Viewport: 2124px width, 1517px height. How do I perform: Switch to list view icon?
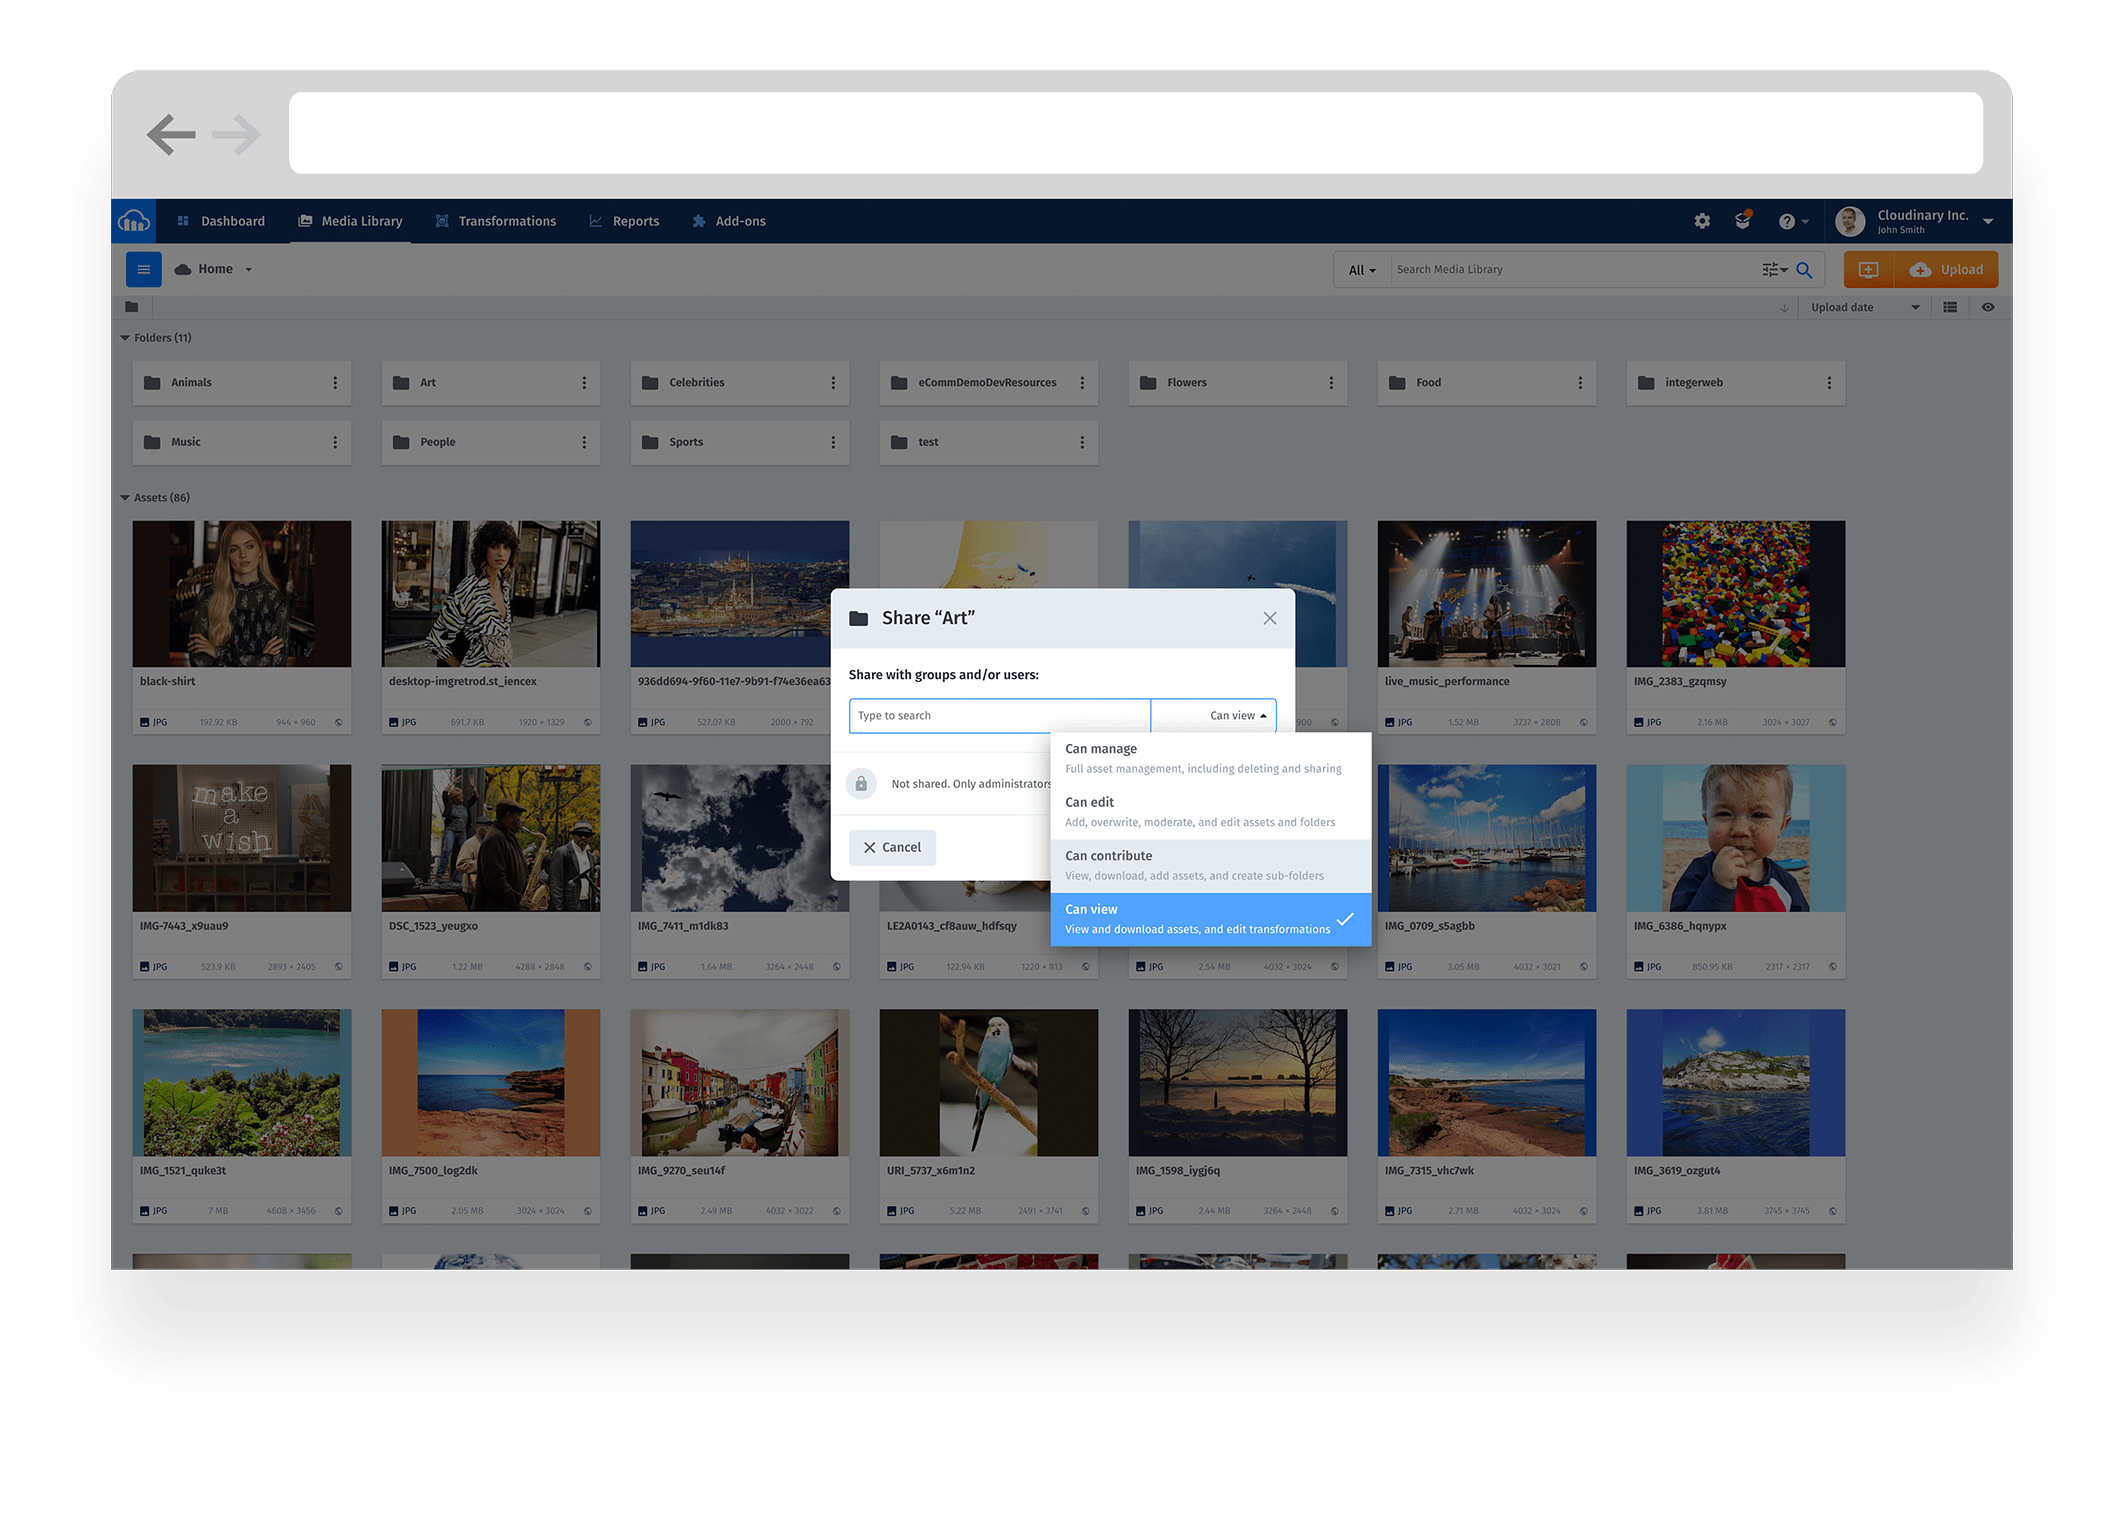point(1950,308)
